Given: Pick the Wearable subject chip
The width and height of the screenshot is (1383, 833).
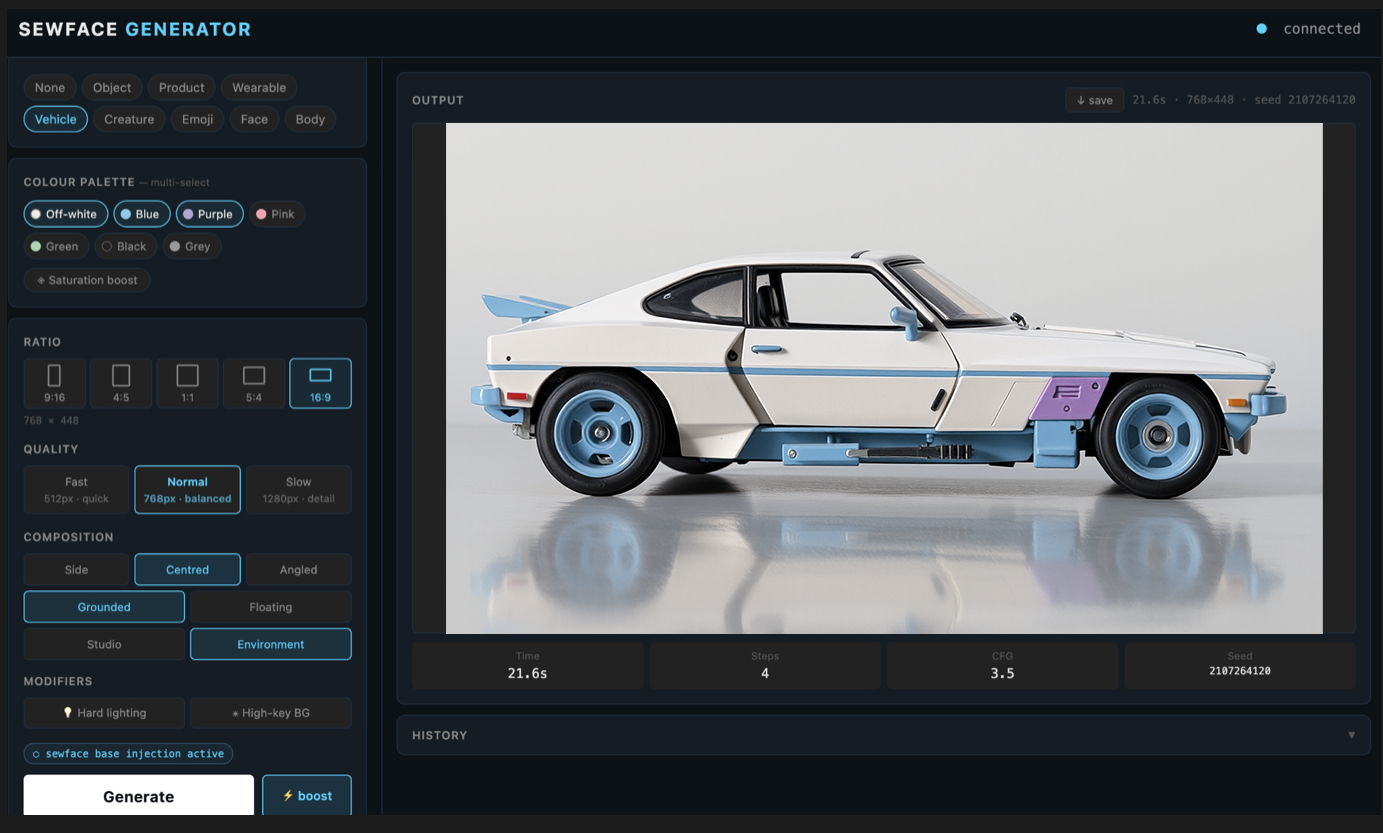Looking at the screenshot, I should (259, 88).
